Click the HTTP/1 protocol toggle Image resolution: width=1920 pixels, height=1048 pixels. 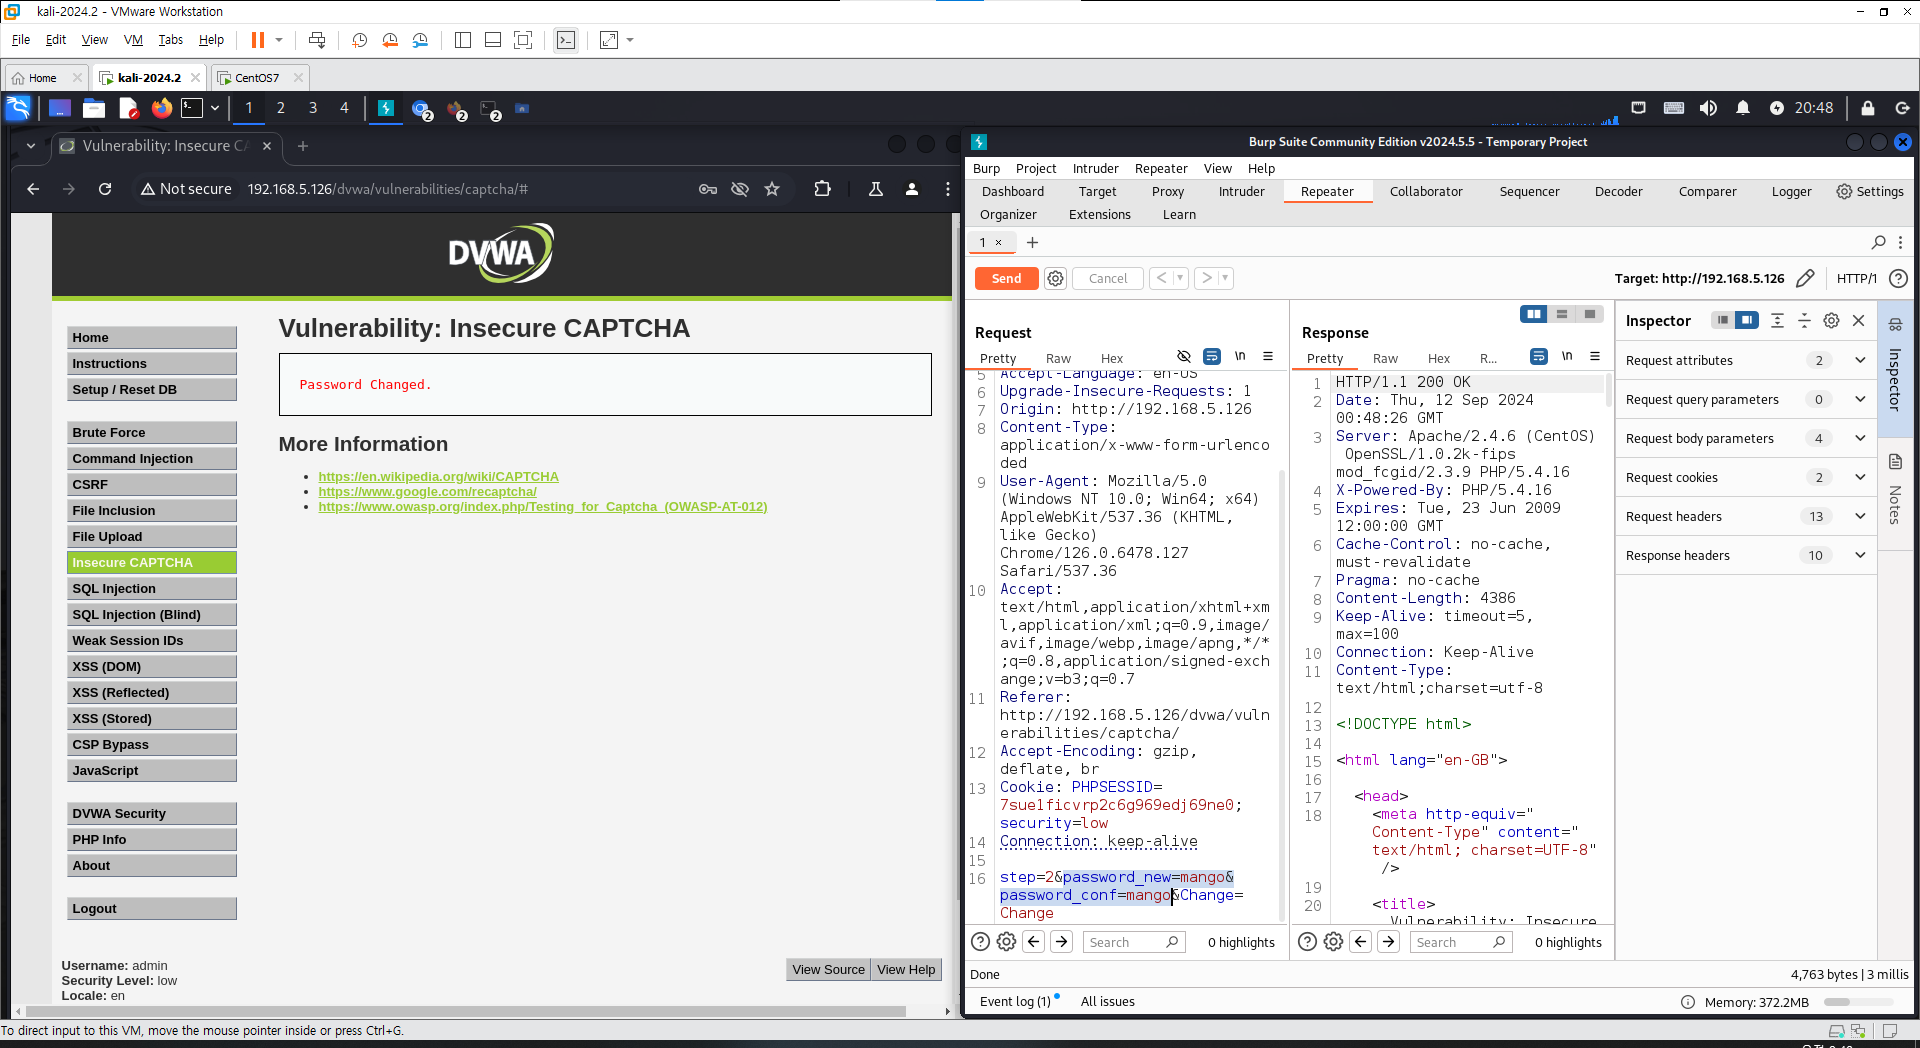coord(1856,279)
